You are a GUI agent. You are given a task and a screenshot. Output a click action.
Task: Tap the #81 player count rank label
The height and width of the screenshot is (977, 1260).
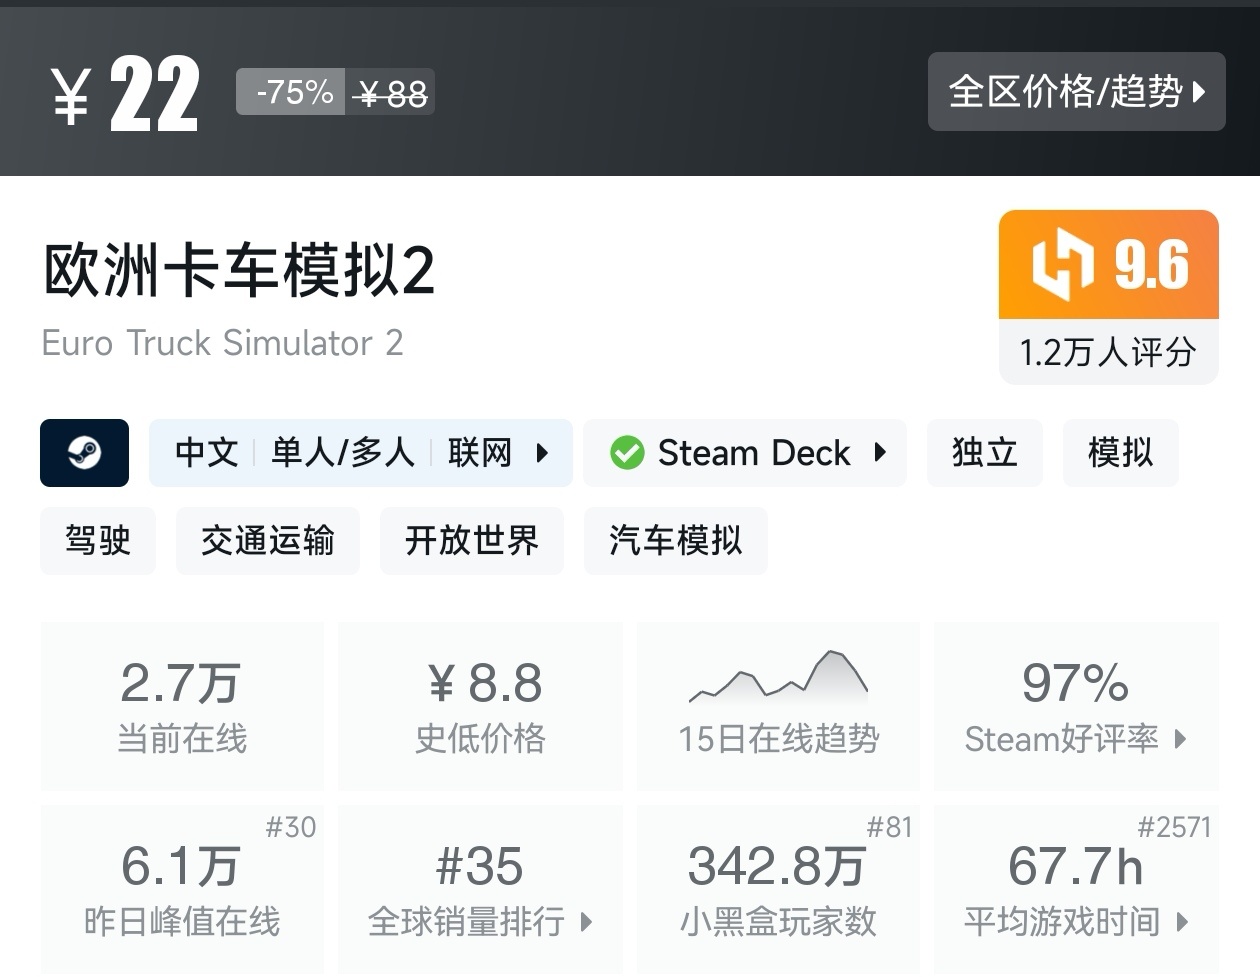889,827
